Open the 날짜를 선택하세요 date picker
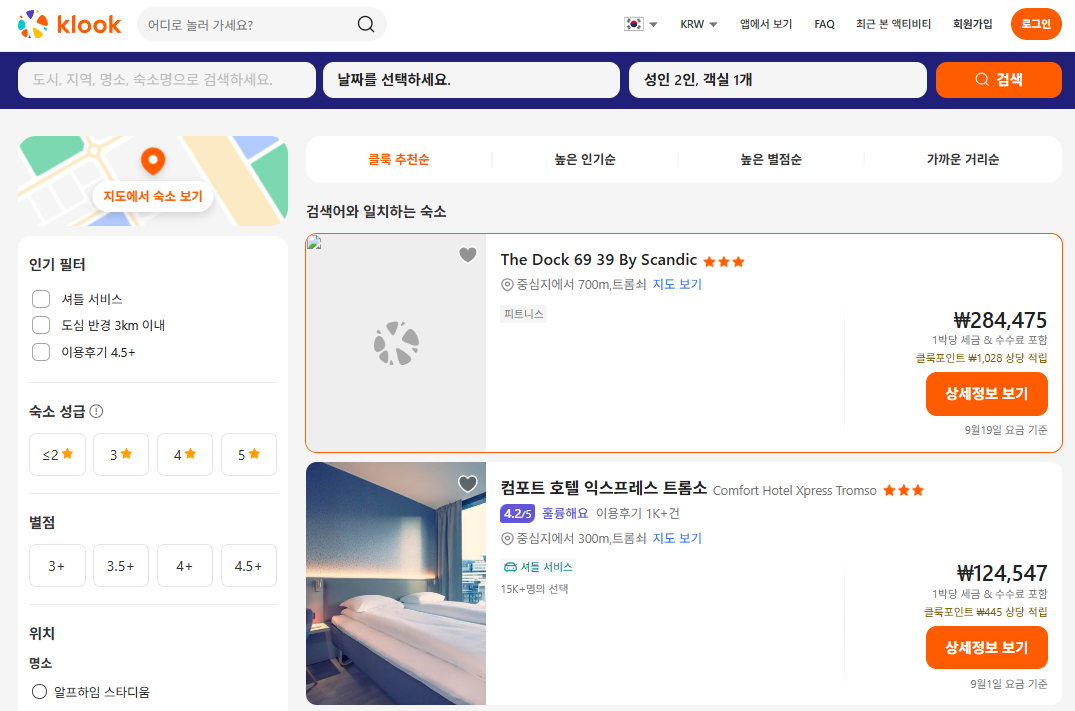Image resolution: width=1075 pixels, height=711 pixels. pos(471,80)
